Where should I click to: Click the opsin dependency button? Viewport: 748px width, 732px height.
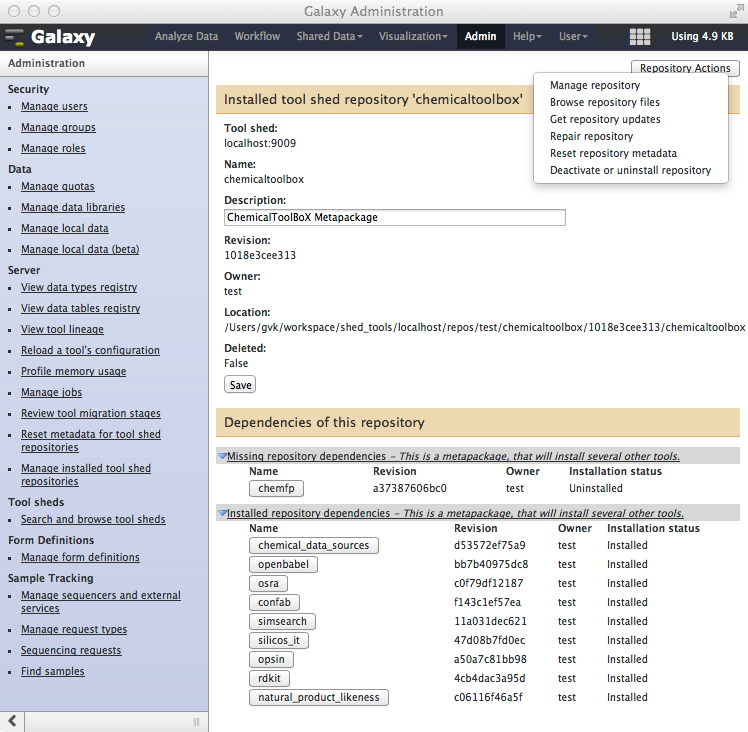[x=271, y=659]
